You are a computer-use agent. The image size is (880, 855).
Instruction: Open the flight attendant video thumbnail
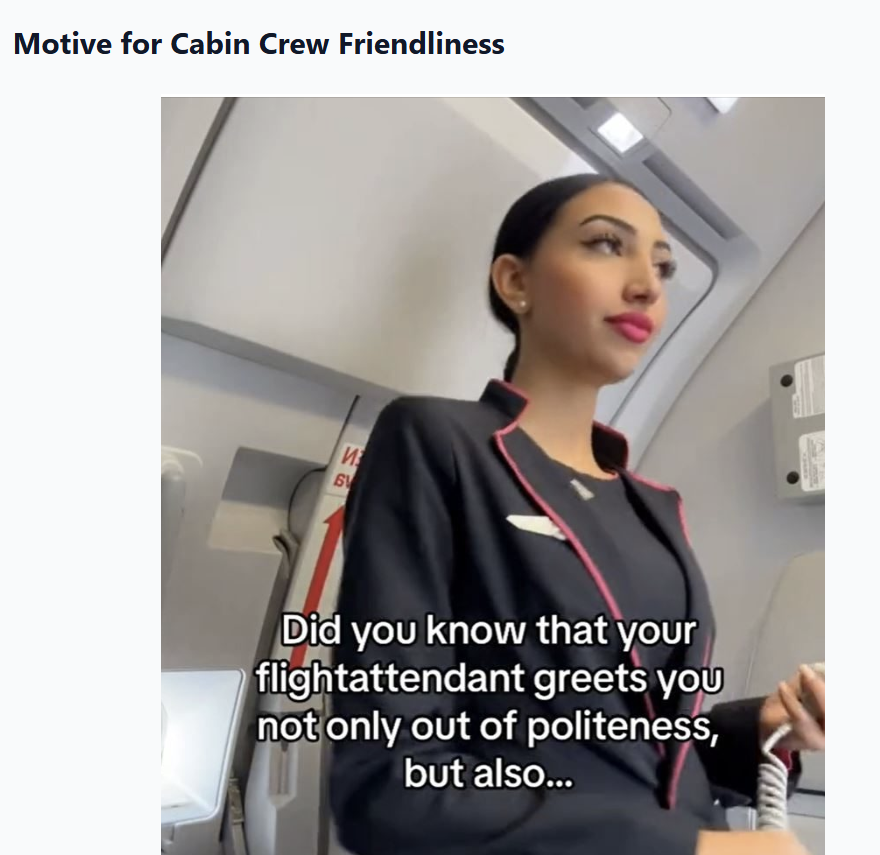(493, 475)
